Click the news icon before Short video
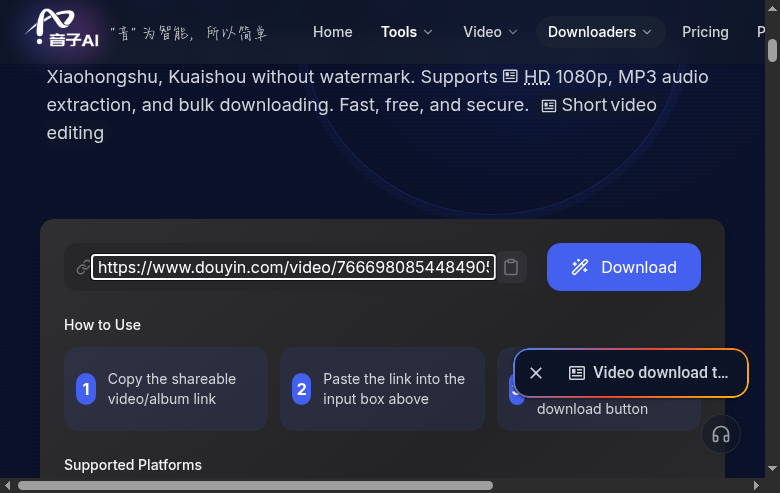This screenshot has height=493, width=780. [548, 106]
